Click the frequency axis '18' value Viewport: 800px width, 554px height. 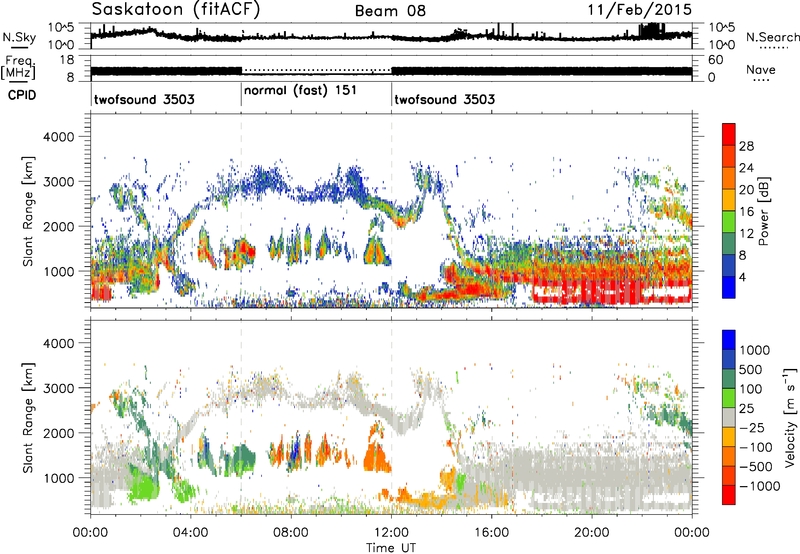(67, 60)
